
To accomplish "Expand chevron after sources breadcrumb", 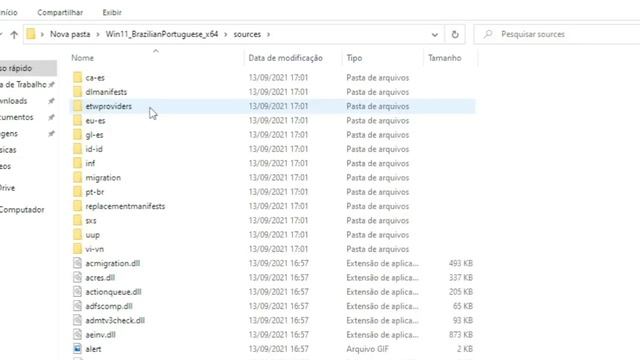I will coord(269,35).
